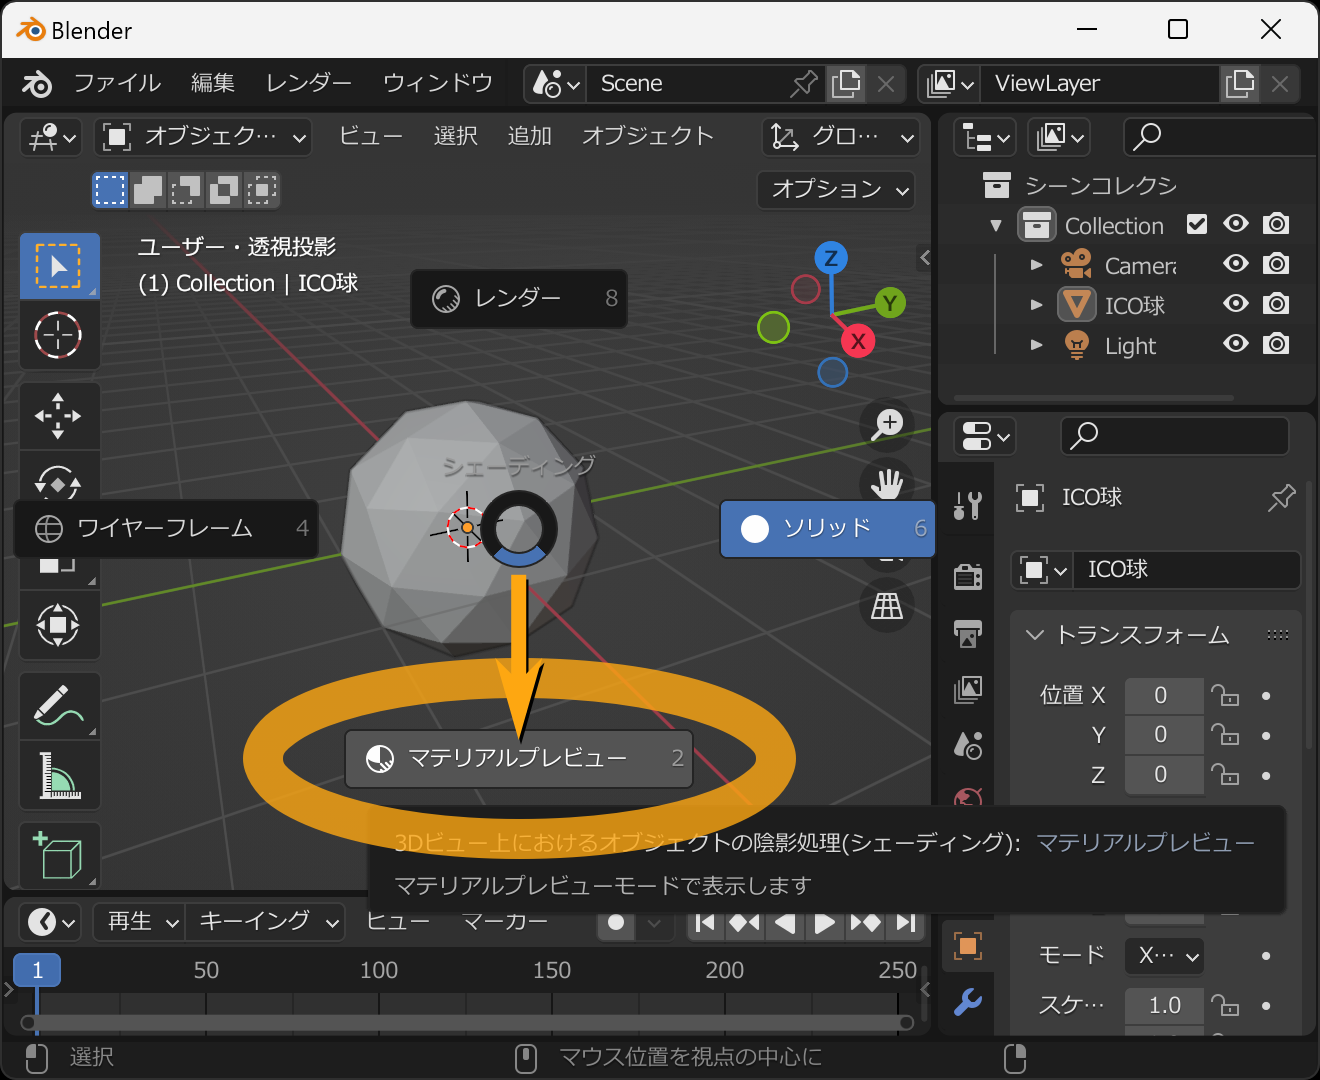This screenshot has height=1080, width=1320.
Task: Select the Transform tool
Action: 59,625
